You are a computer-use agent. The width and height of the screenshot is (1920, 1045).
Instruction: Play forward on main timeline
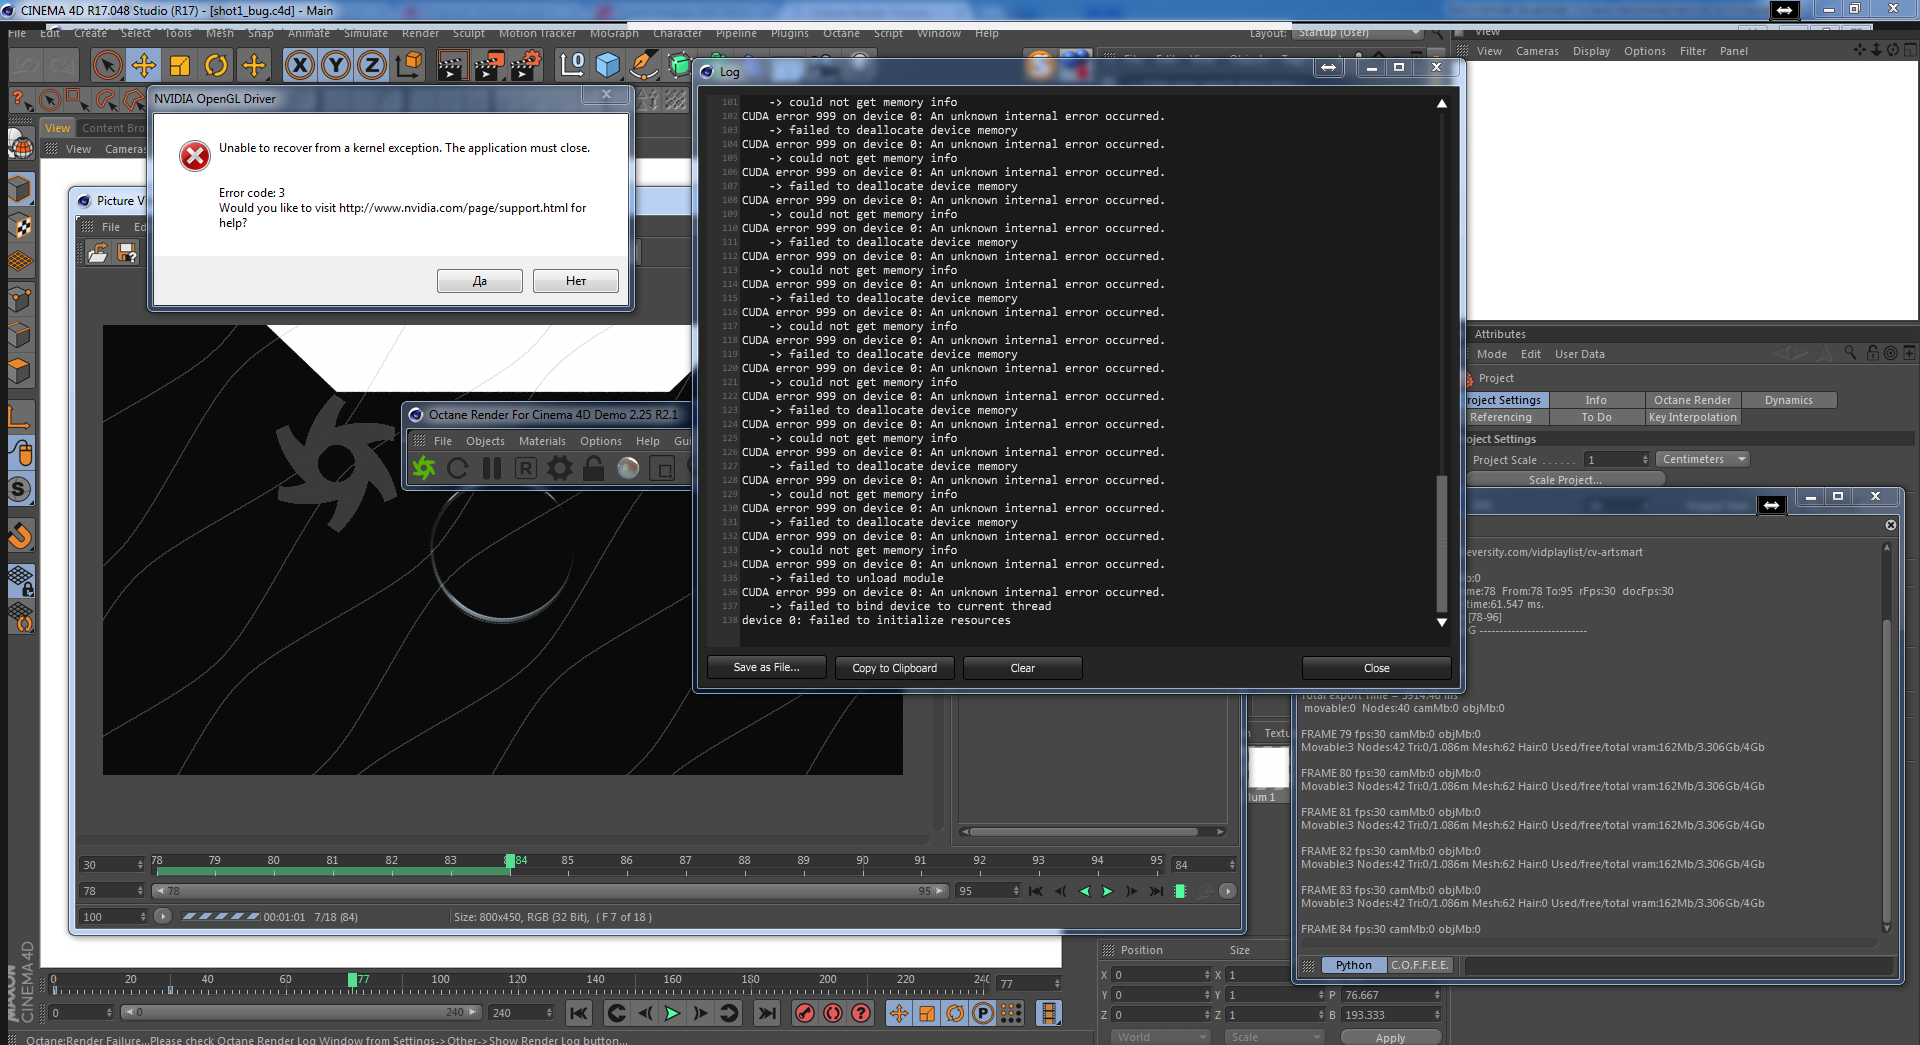pyautogui.click(x=673, y=1013)
